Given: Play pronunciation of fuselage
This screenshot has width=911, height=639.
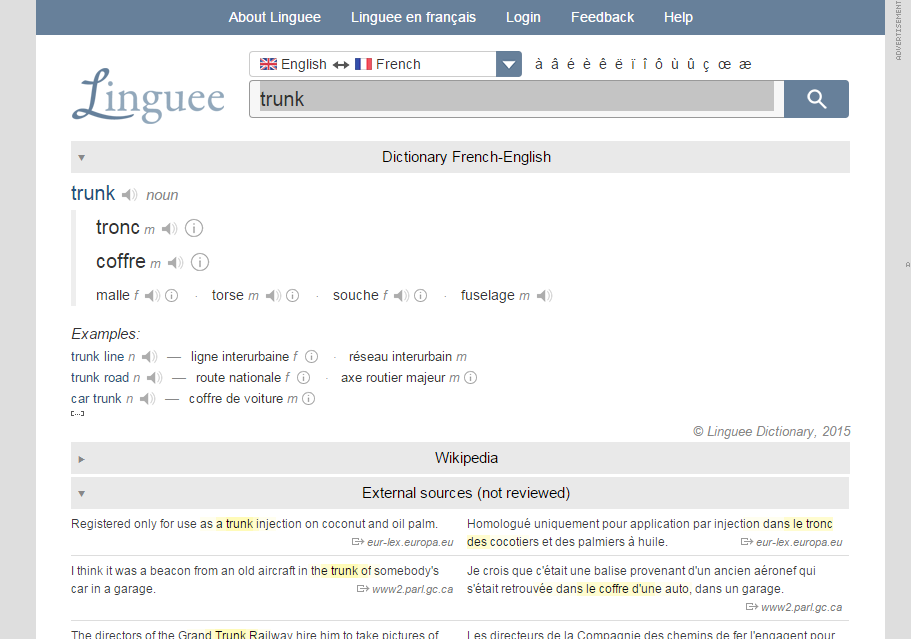Looking at the screenshot, I should pyautogui.click(x=544, y=296).
